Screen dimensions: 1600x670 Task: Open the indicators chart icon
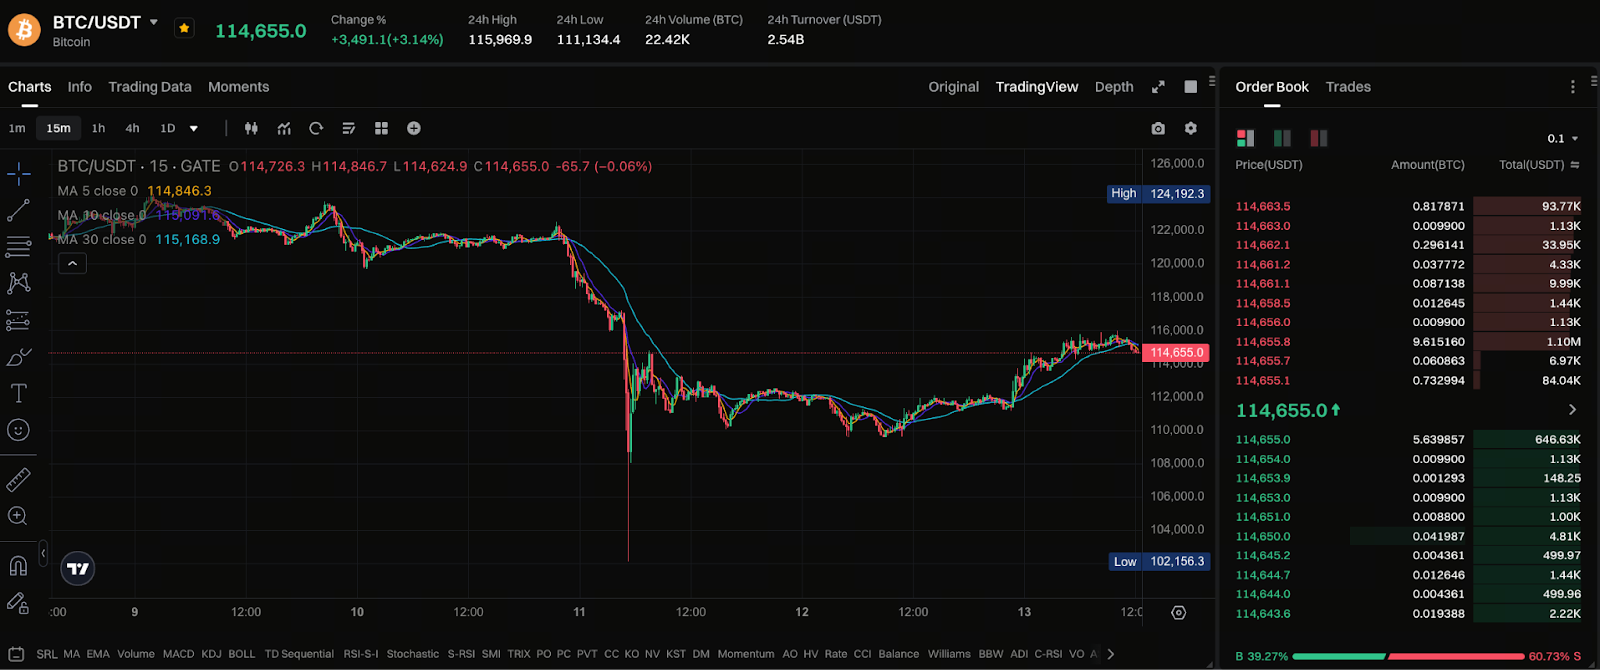(284, 128)
